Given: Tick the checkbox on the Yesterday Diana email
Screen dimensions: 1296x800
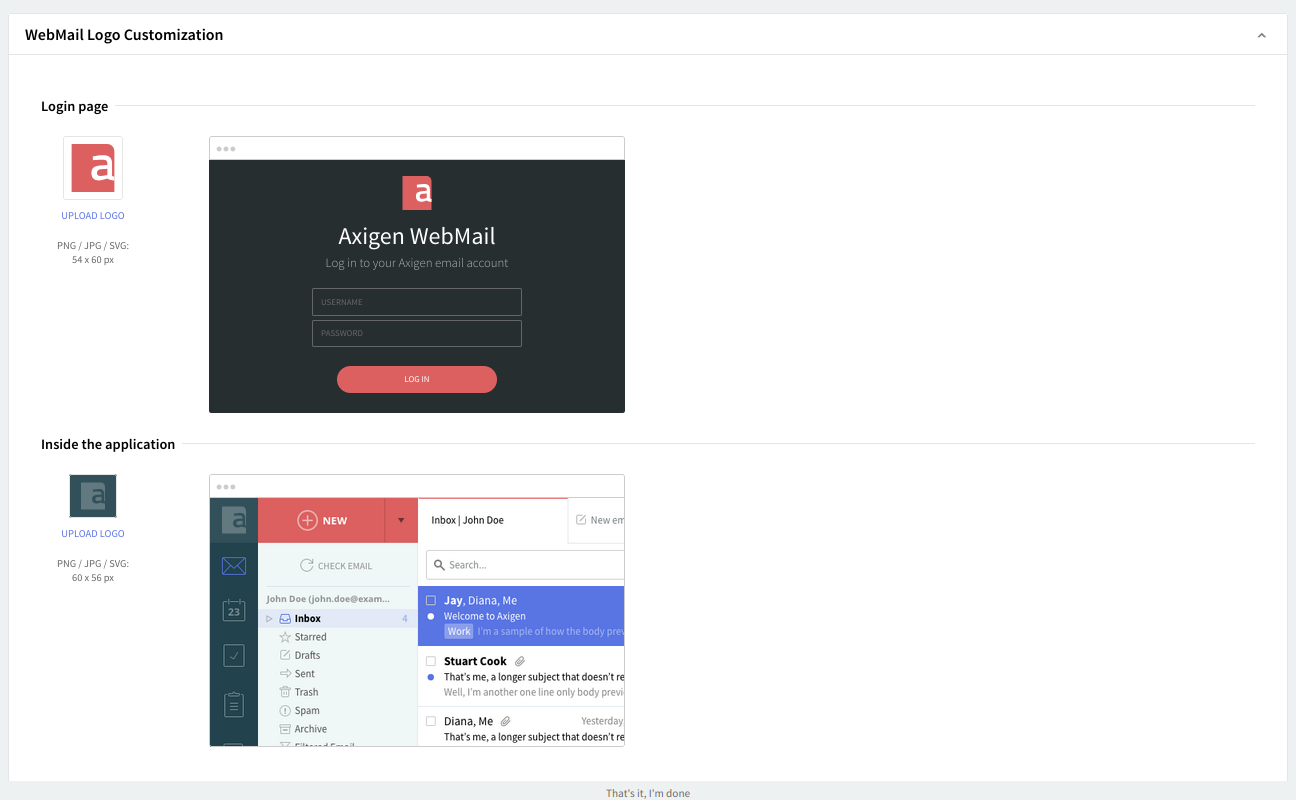Looking at the screenshot, I should click(x=431, y=721).
